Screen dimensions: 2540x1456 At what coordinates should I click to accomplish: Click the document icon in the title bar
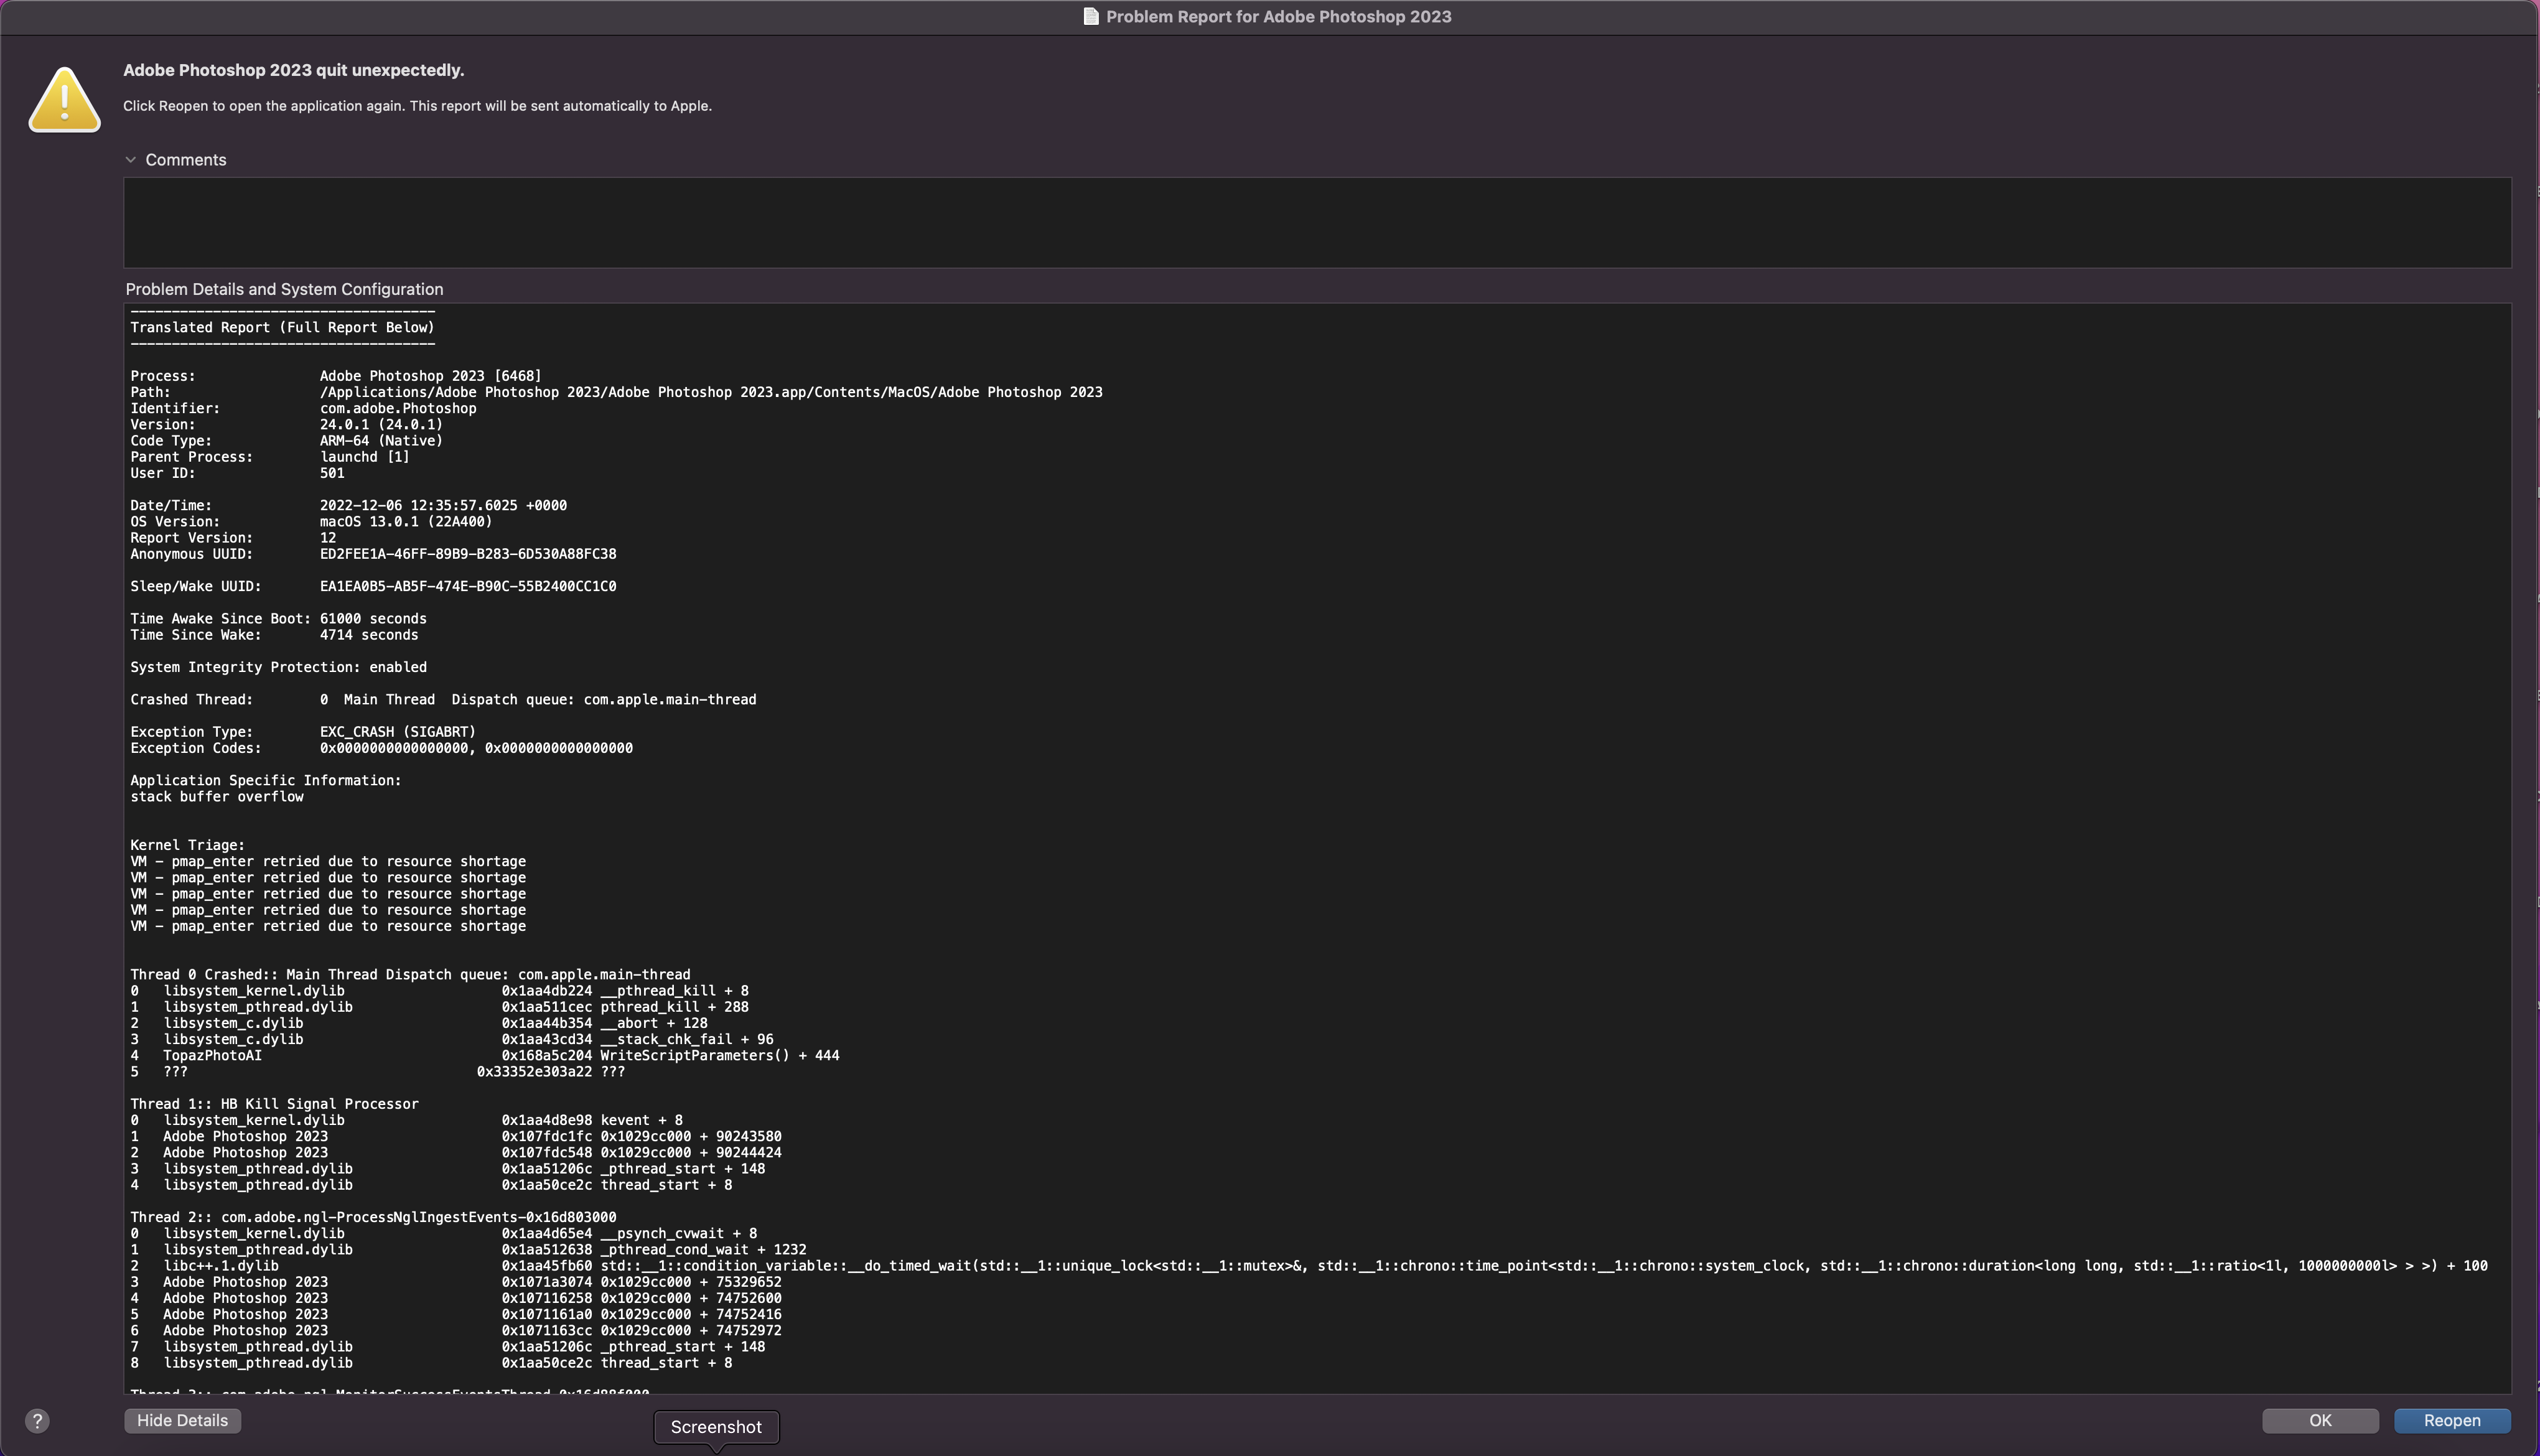tap(1090, 16)
